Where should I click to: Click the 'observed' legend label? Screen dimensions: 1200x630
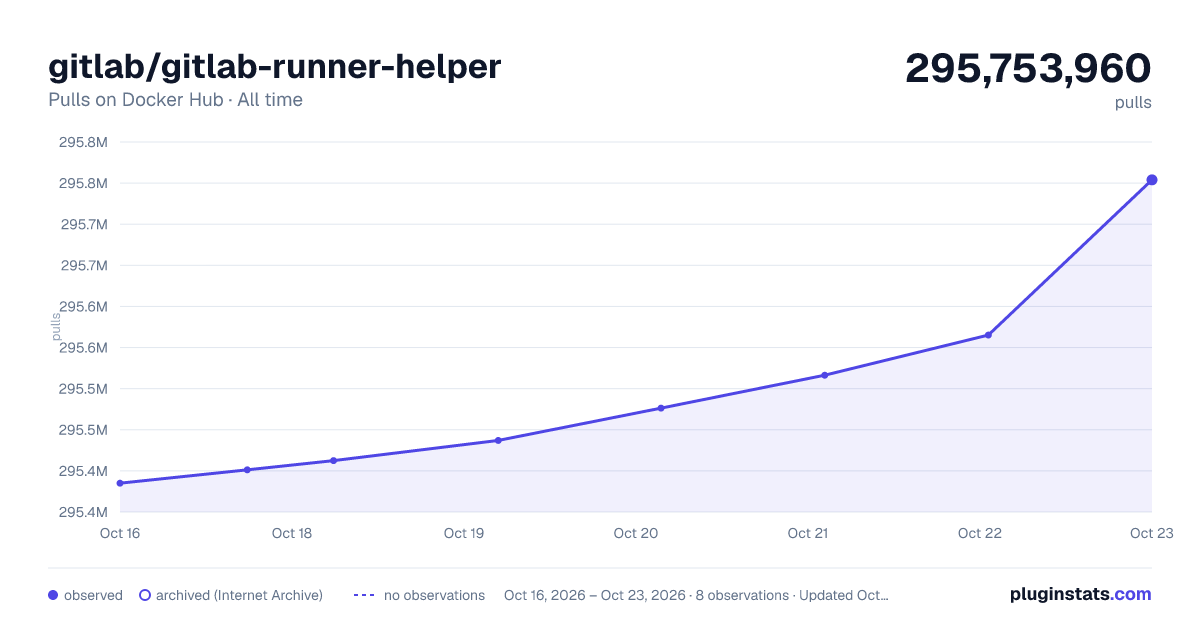click(x=93, y=595)
